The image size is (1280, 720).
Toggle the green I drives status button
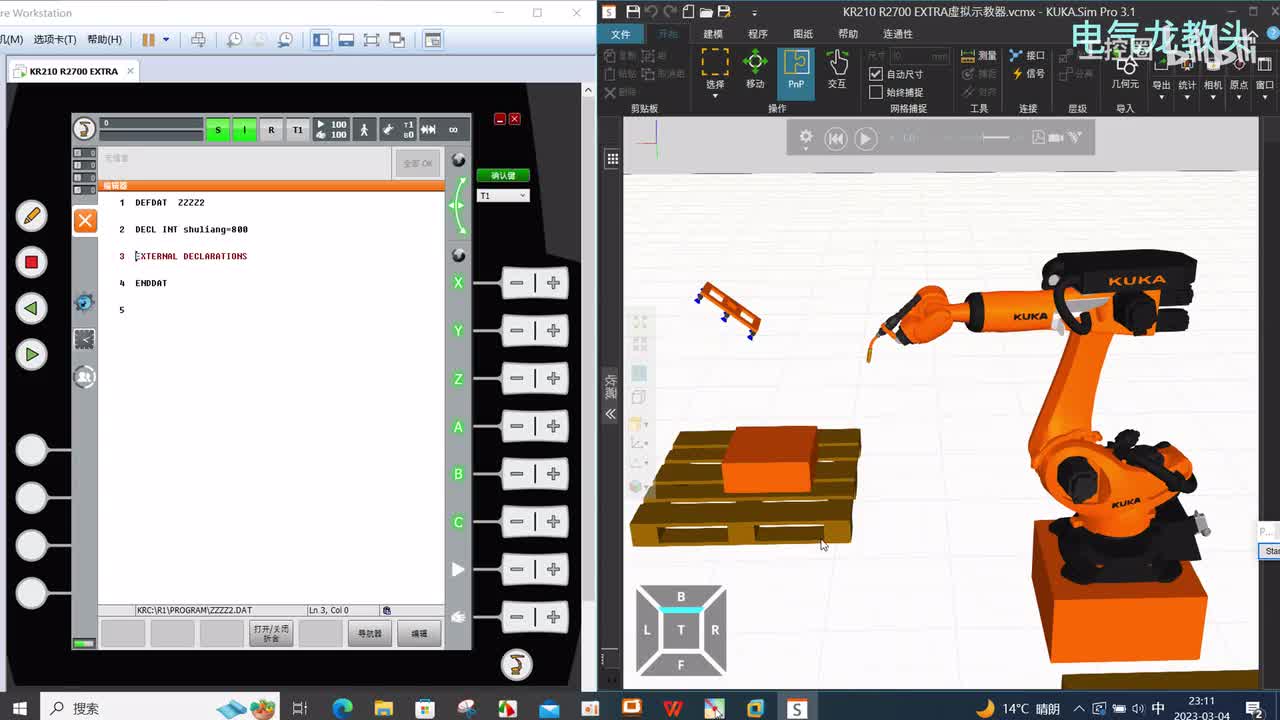click(244, 129)
